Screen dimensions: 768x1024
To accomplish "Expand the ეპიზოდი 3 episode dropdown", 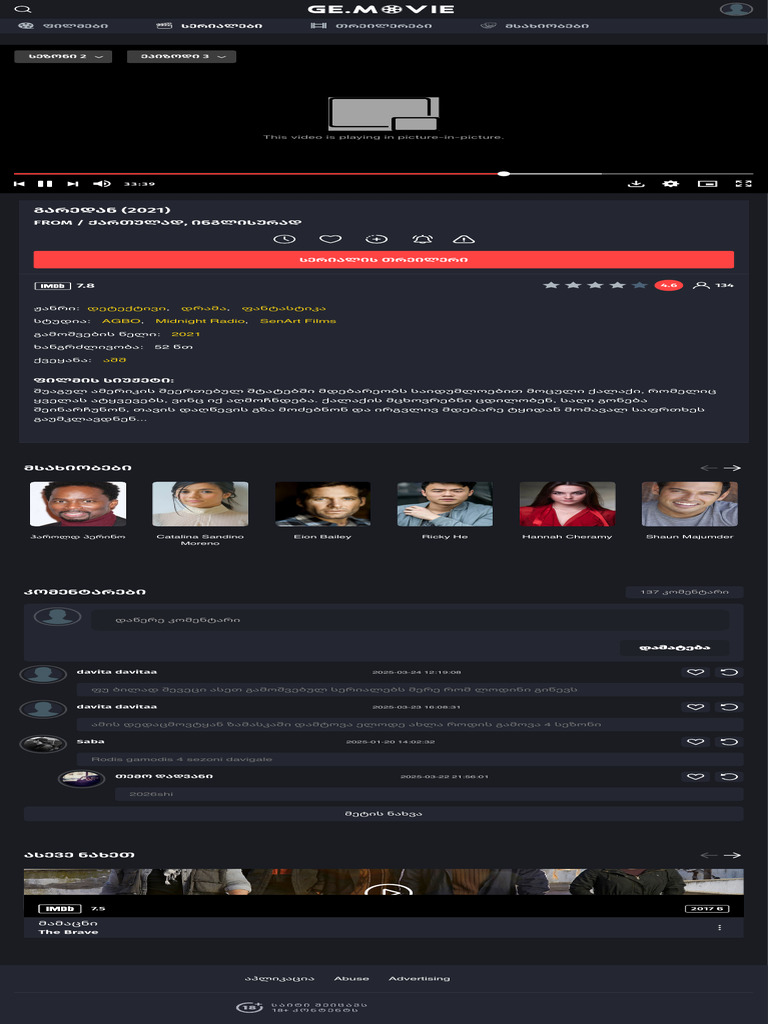I will (x=182, y=56).
